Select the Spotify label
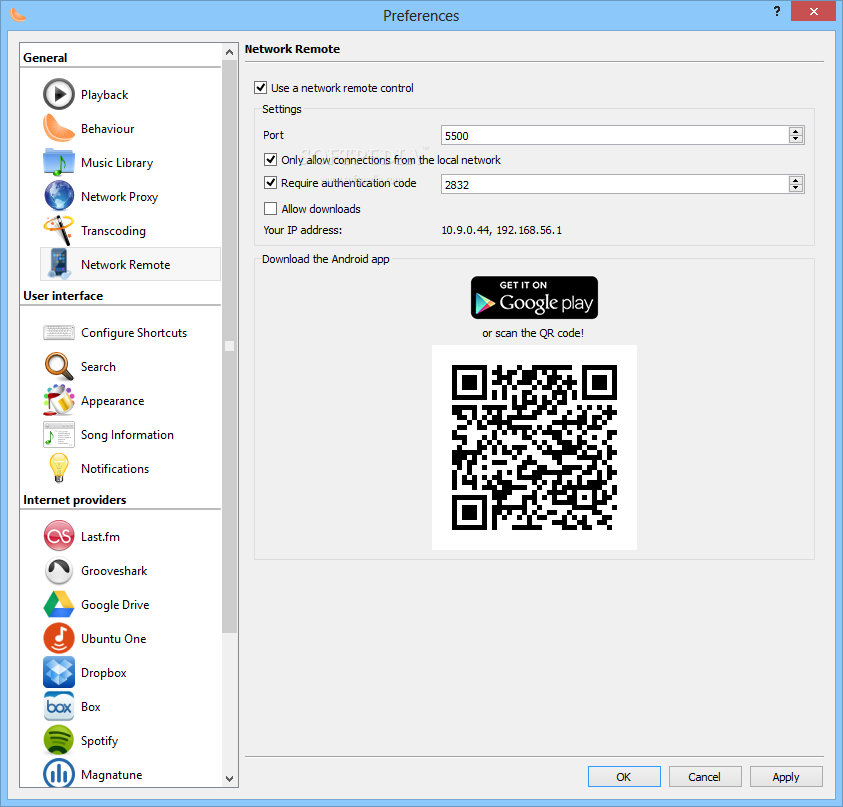The height and width of the screenshot is (807, 843). pos(99,740)
